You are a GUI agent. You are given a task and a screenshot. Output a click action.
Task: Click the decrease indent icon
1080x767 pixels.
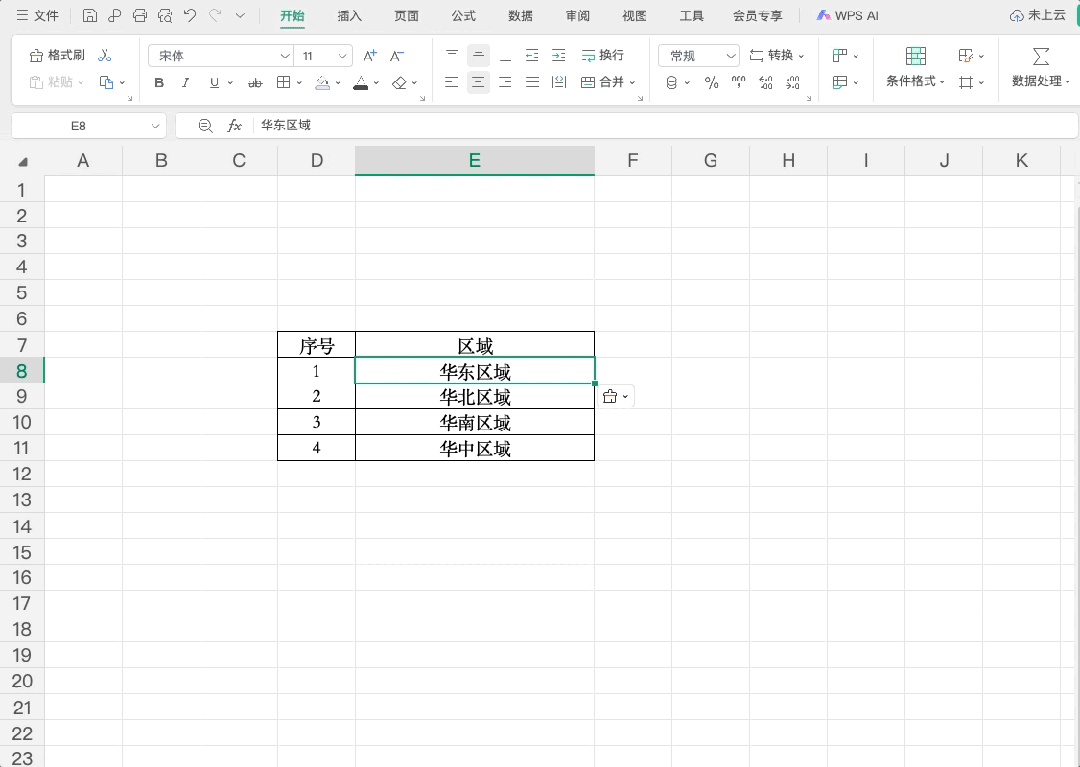(x=532, y=55)
